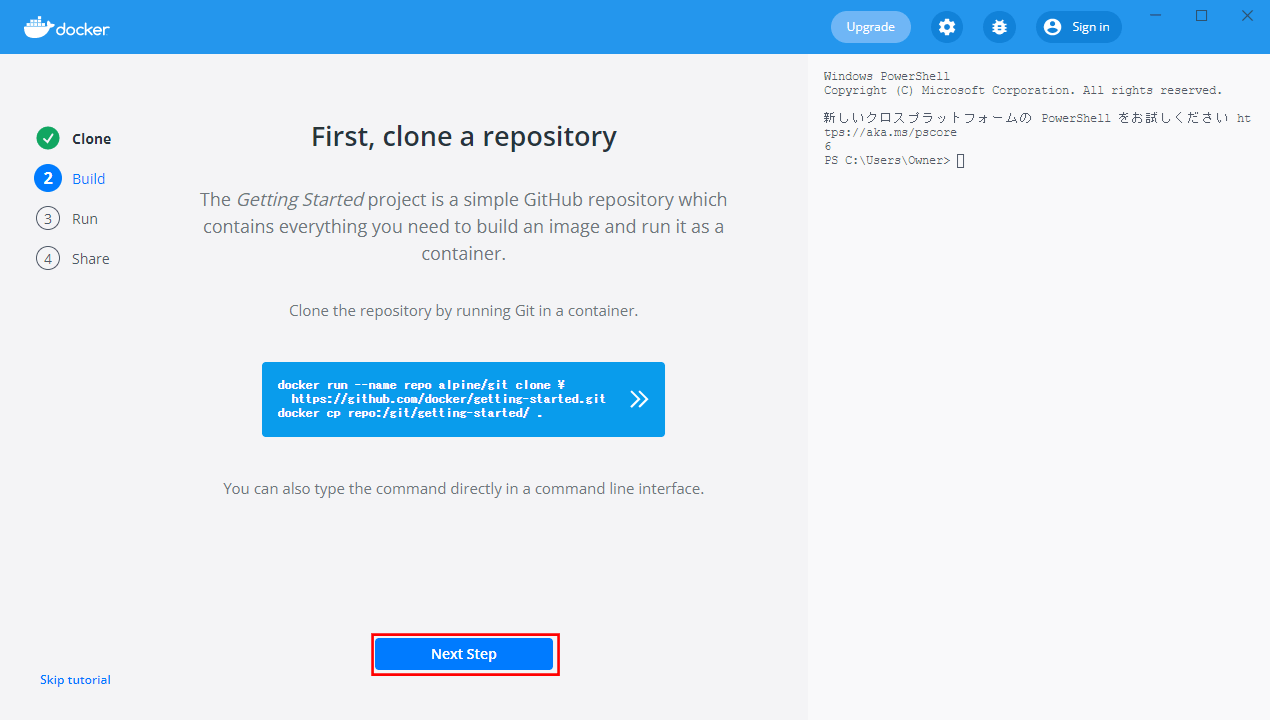This screenshot has width=1270, height=720.
Task: Click 'You can also type the command' text
Action: 463,489
